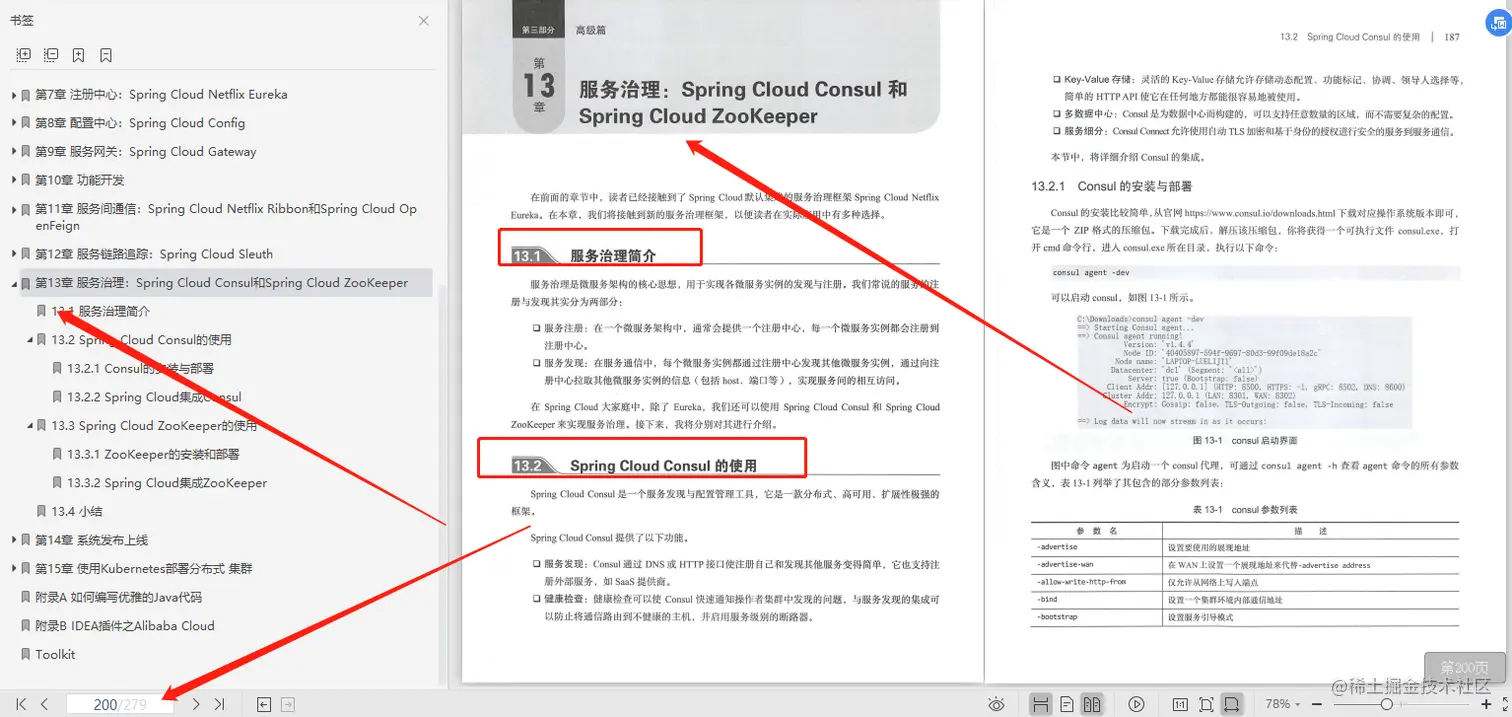Click the 13.2.1 Consul的安装与部署 heading on page

coord(1112,186)
